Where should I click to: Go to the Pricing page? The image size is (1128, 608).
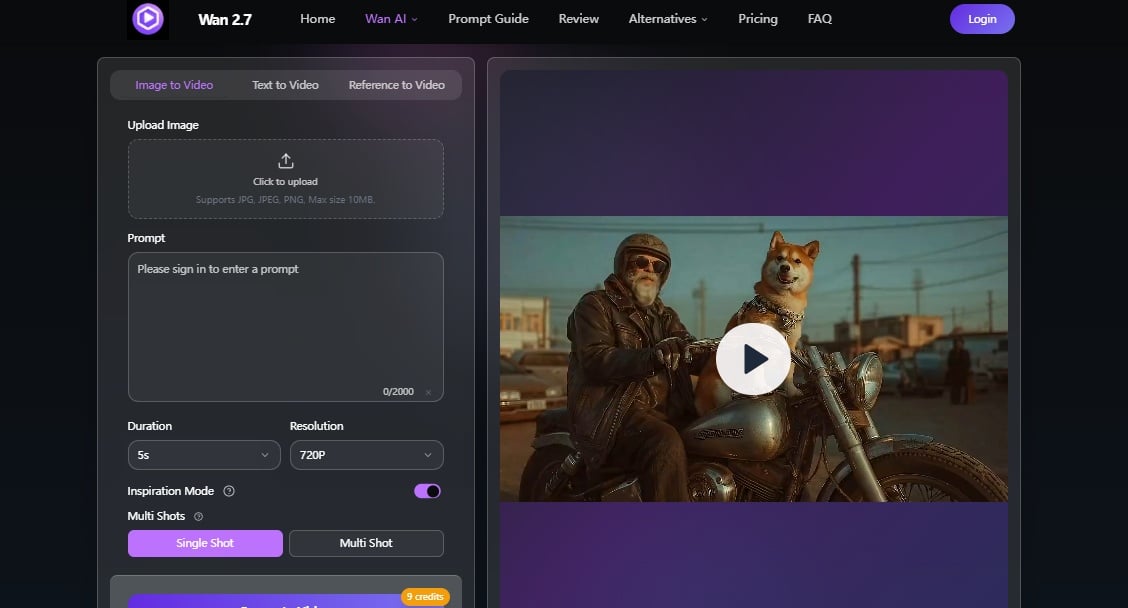[757, 18]
